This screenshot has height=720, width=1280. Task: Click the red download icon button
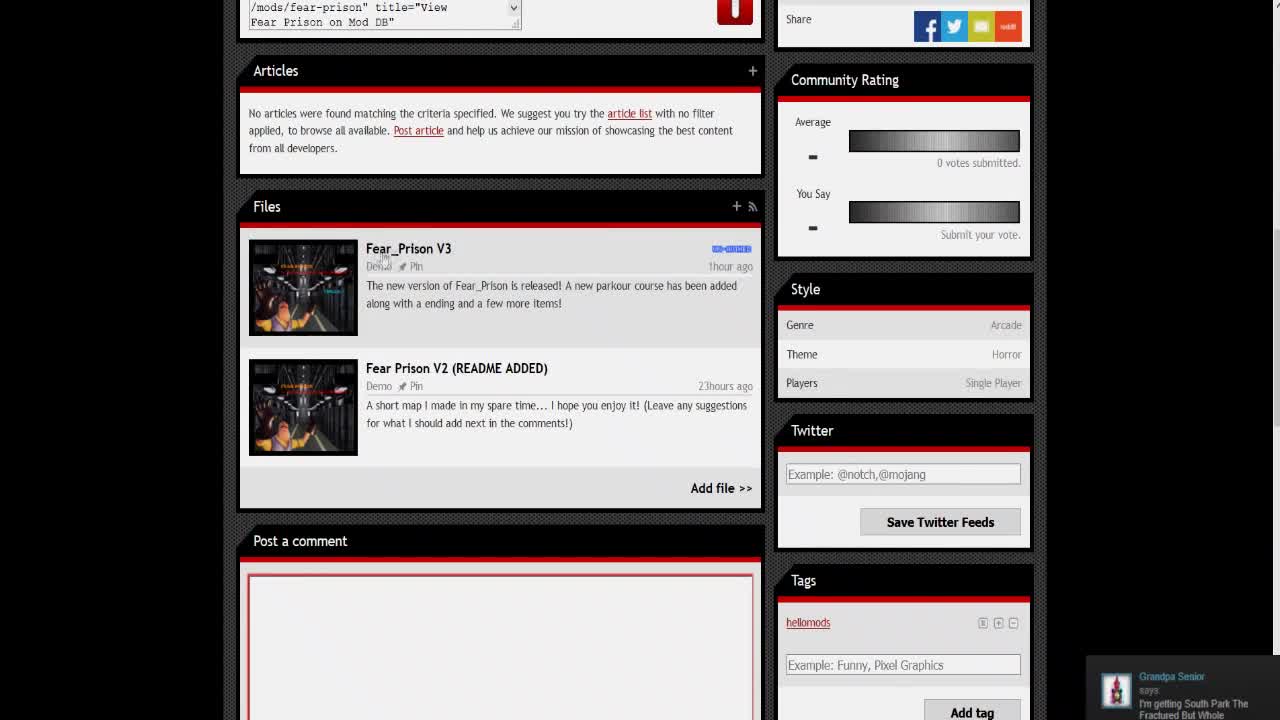pos(734,11)
